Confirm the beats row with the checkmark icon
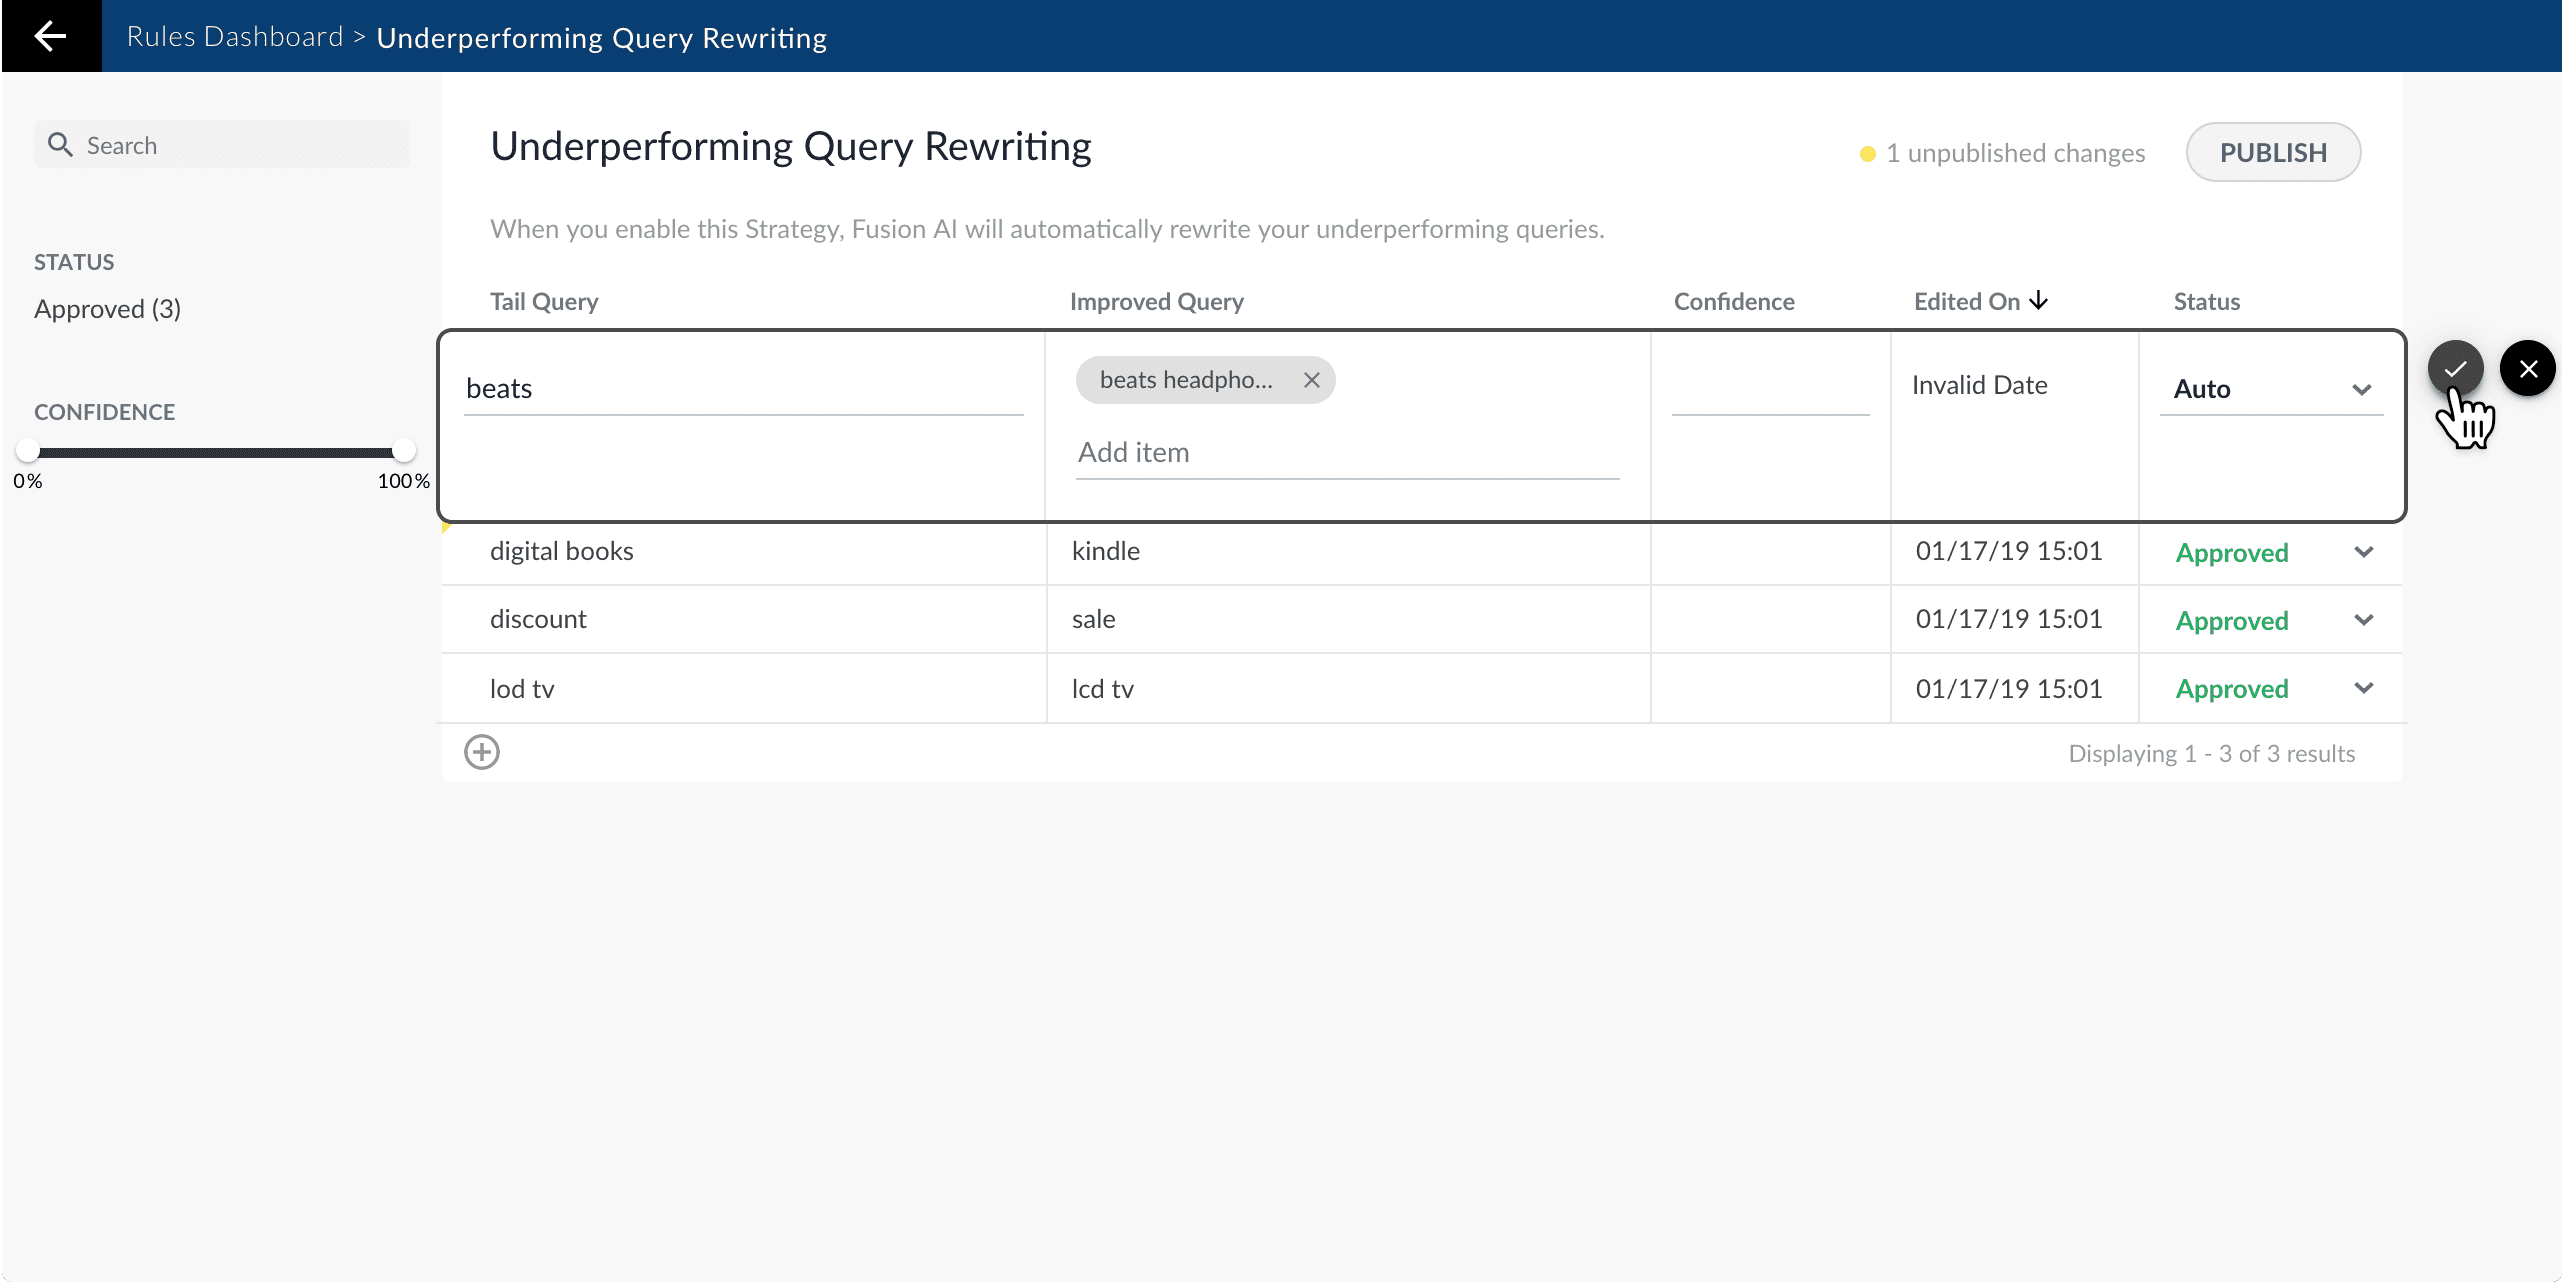This screenshot has width=2562, height=1284. [x=2457, y=368]
